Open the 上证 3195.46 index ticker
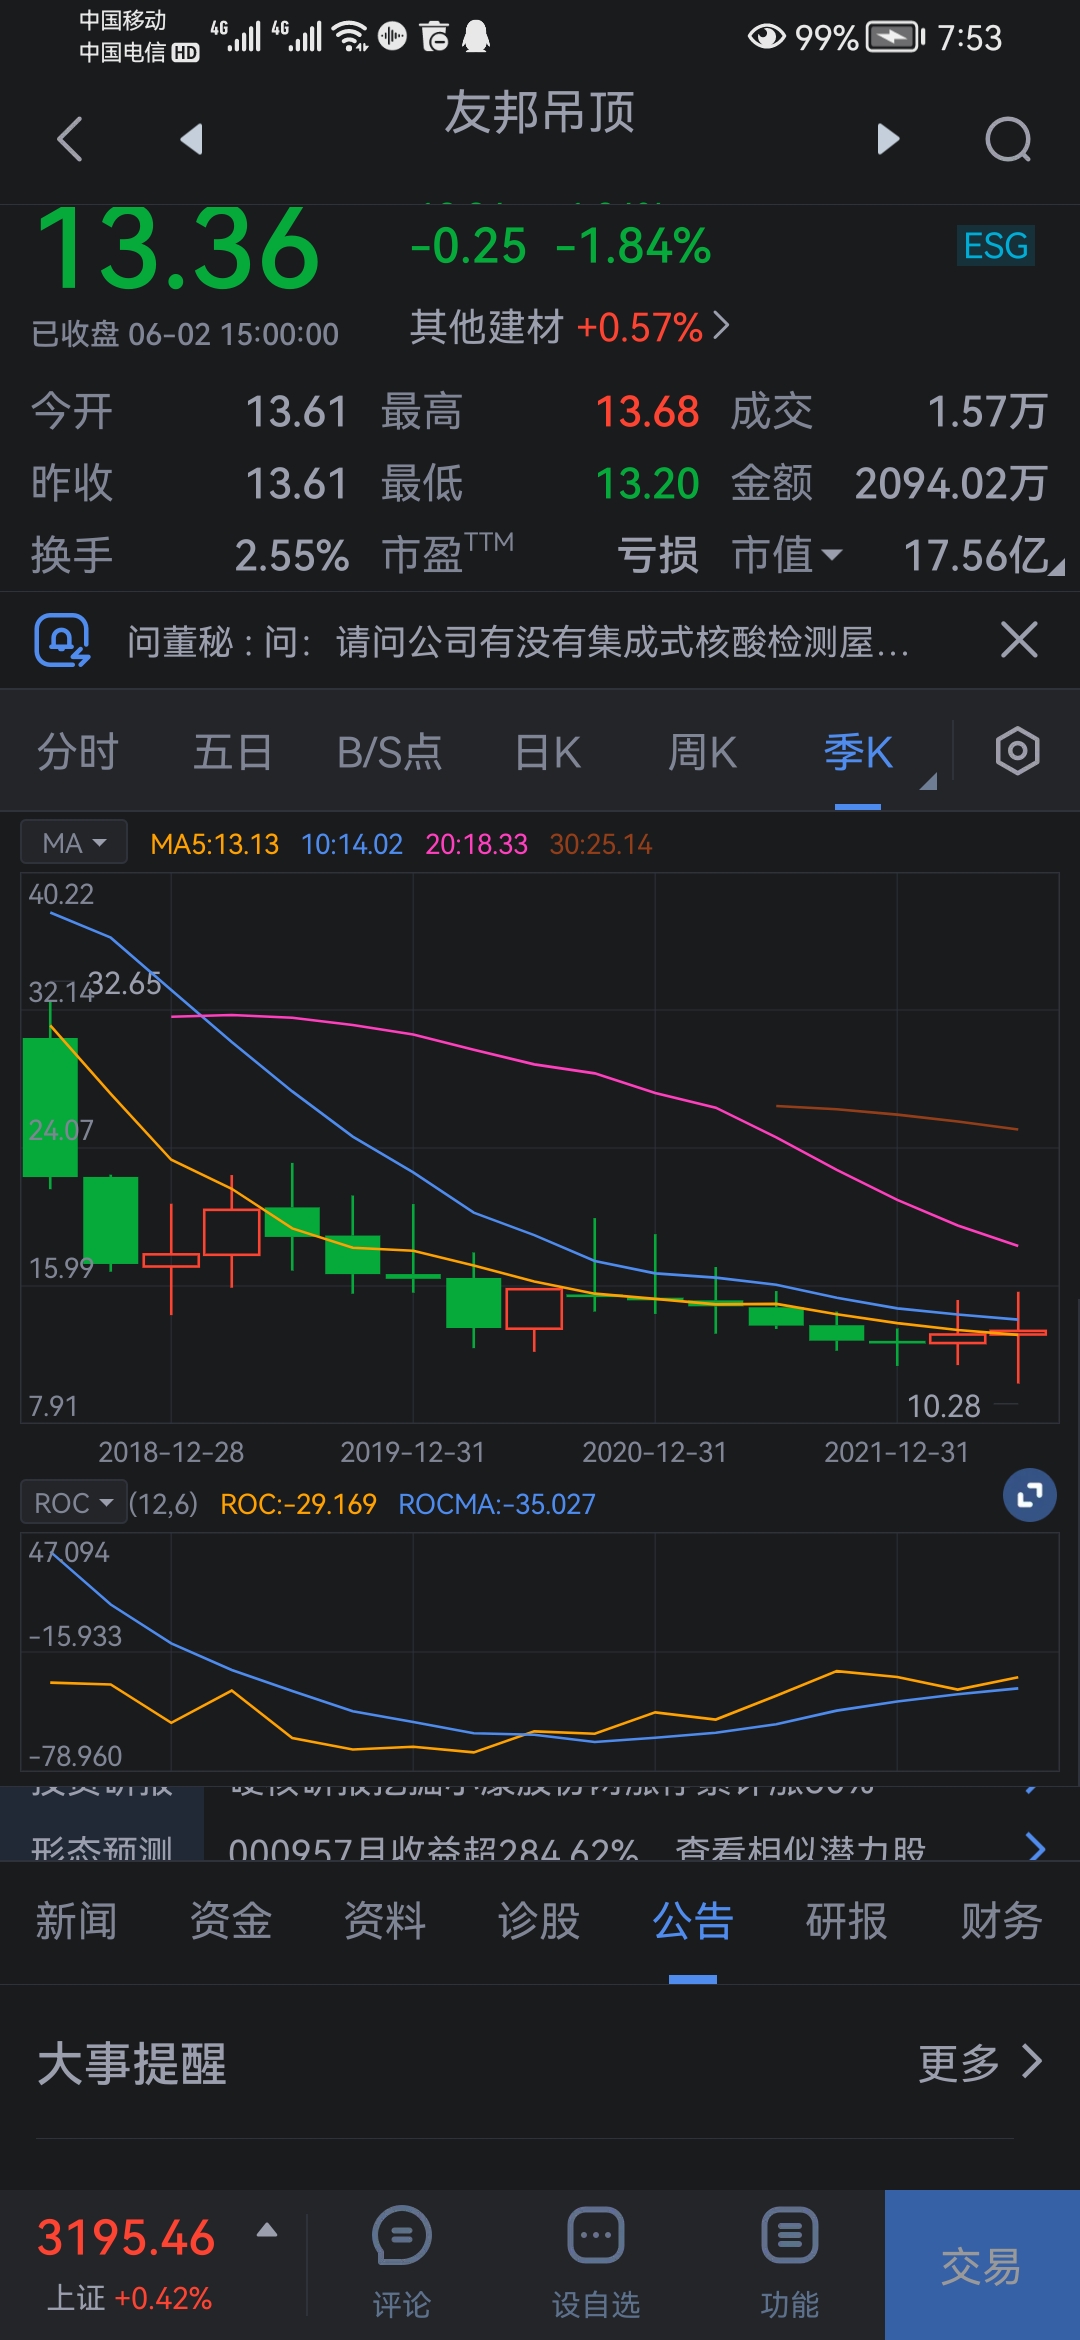Image resolution: width=1080 pixels, height=2340 pixels. pyautogui.click(x=126, y=2264)
